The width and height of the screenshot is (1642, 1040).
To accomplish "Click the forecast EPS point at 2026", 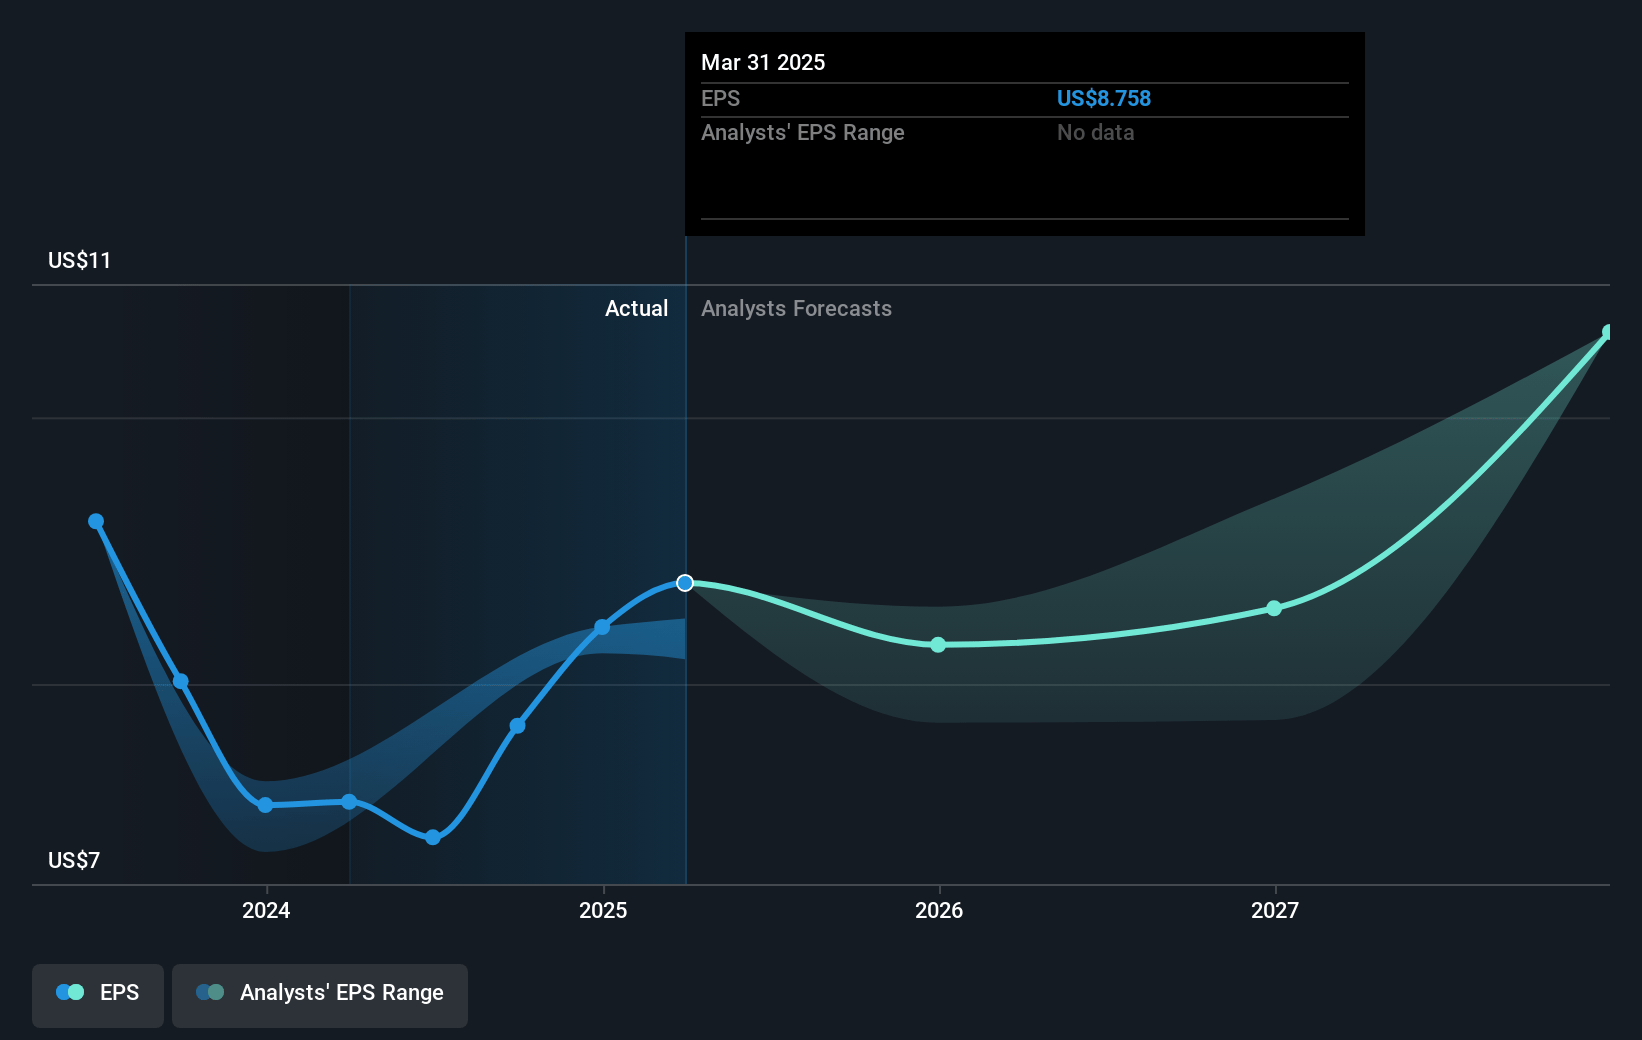I will click(938, 645).
